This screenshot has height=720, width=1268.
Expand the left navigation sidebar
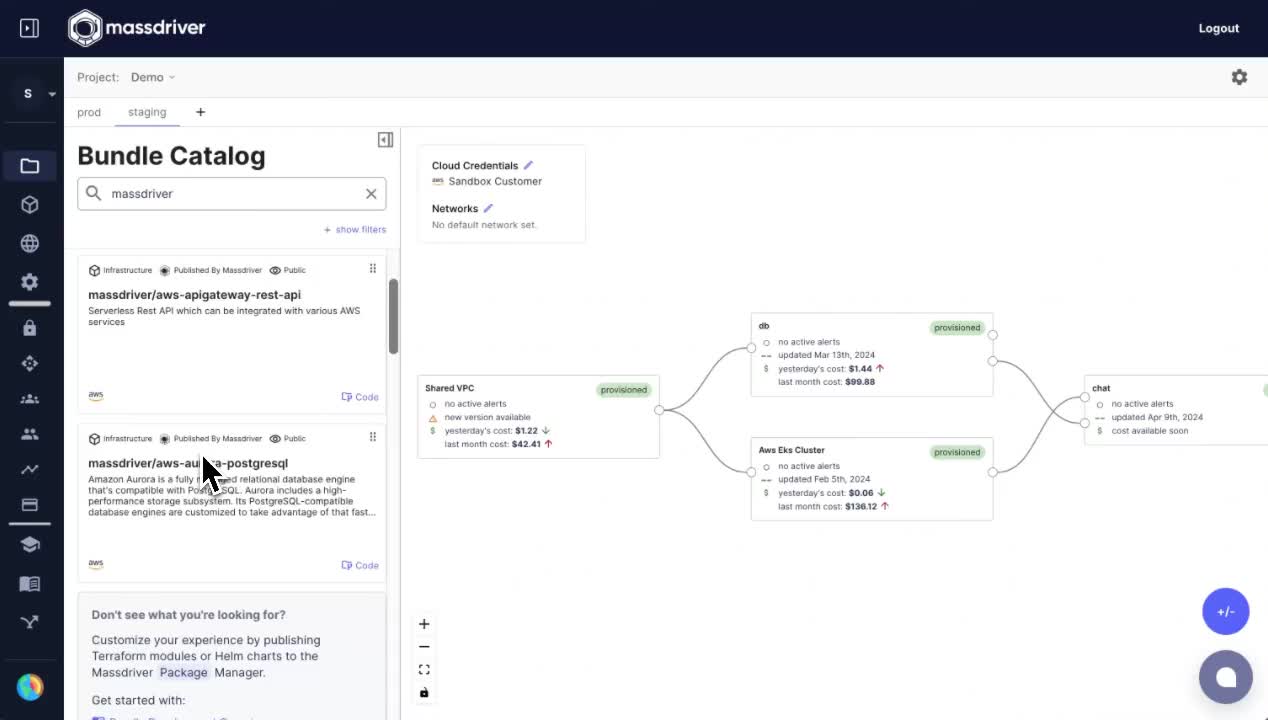29,28
